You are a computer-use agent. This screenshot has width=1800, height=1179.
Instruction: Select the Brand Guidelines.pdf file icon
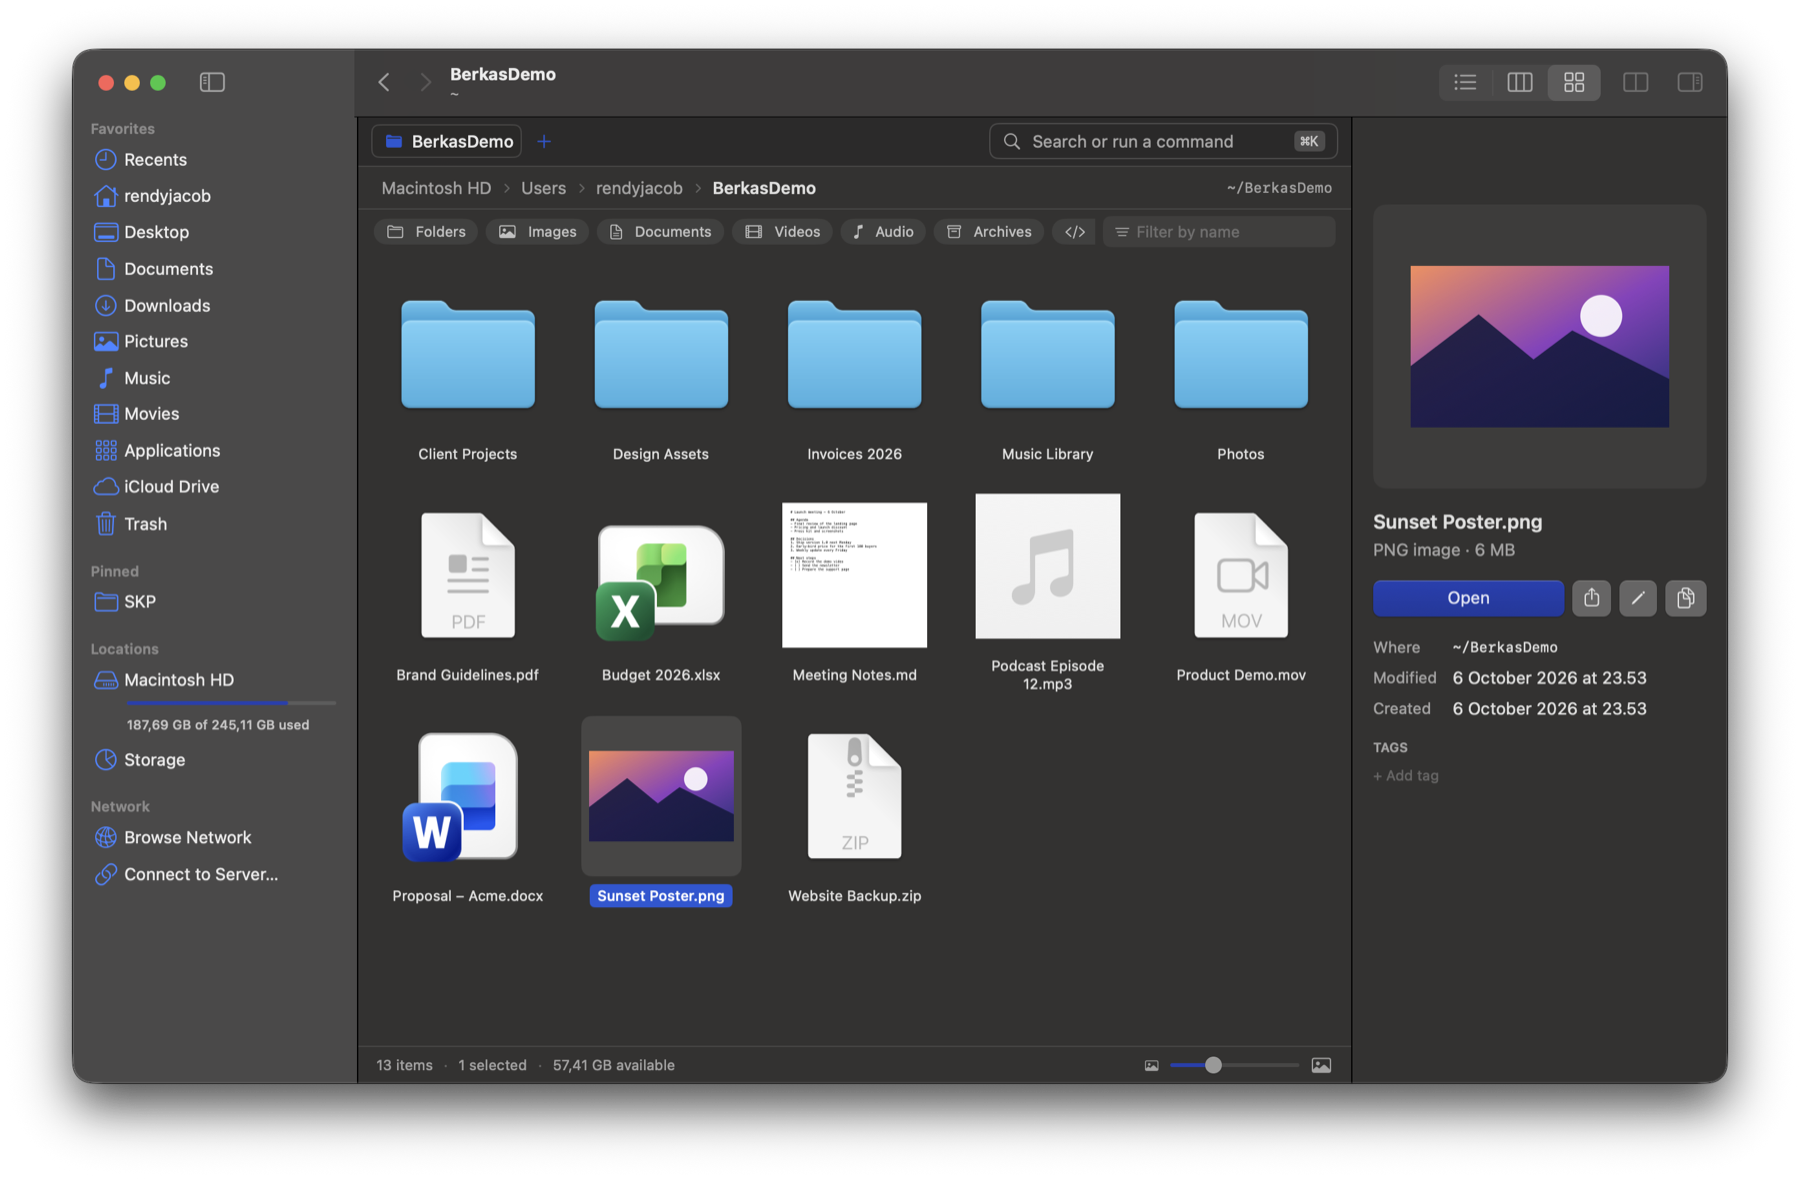[468, 575]
